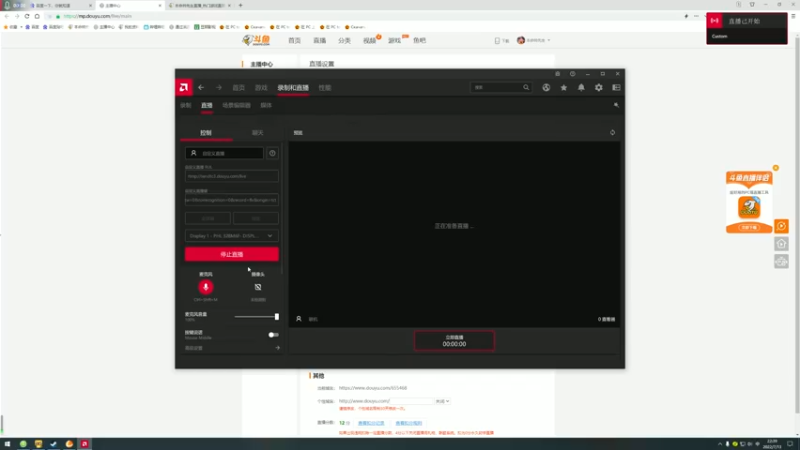Expand the personal URL dropdown on Douyu page
The image size is (800, 450).
coord(442,401)
